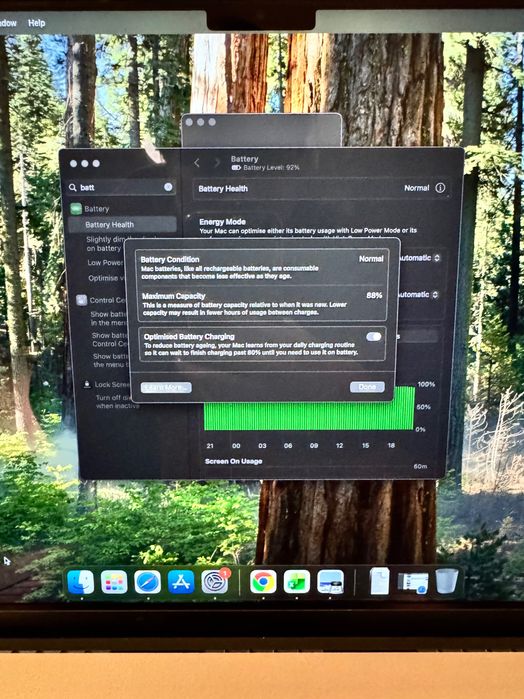Click the 'Maximum Capacity' label
The width and height of the screenshot is (524, 699).
pyautogui.click(x=173, y=296)
